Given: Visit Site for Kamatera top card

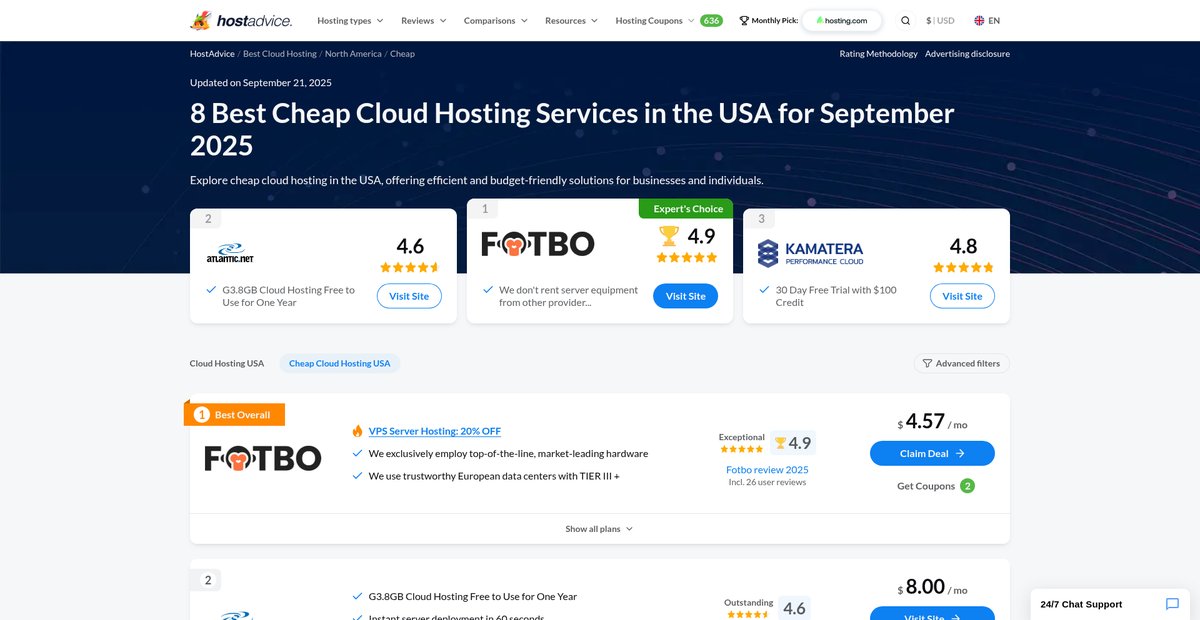Looking at the screenshot, I should 962,296.
